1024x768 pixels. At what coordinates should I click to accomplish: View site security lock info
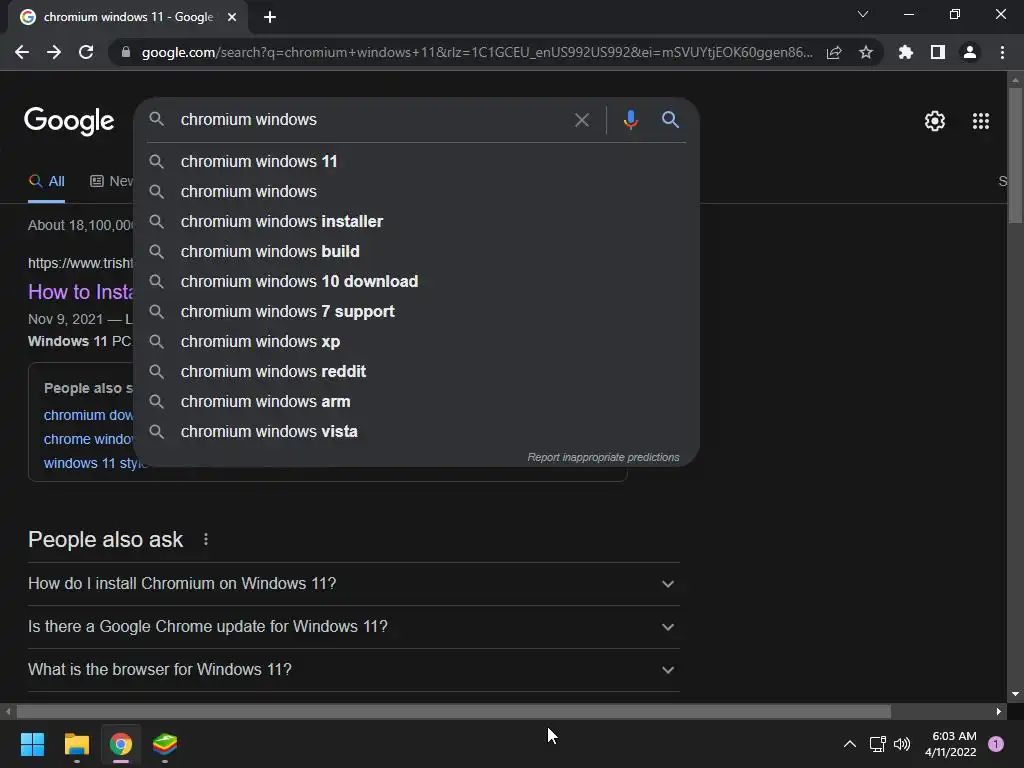pos(126,52)
